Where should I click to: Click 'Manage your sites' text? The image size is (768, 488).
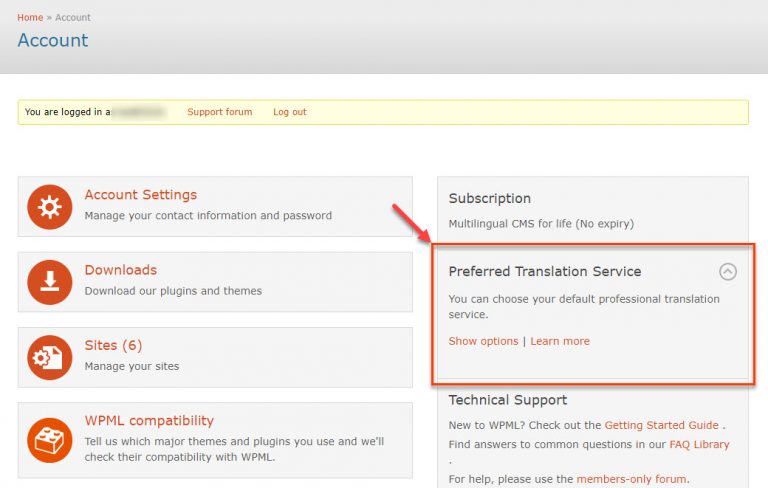coord(132,366)
